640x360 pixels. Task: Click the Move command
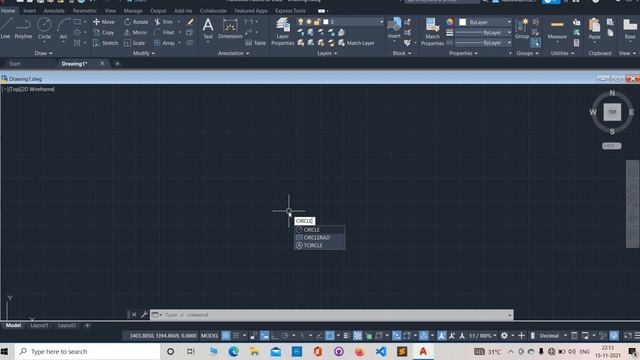104,22
